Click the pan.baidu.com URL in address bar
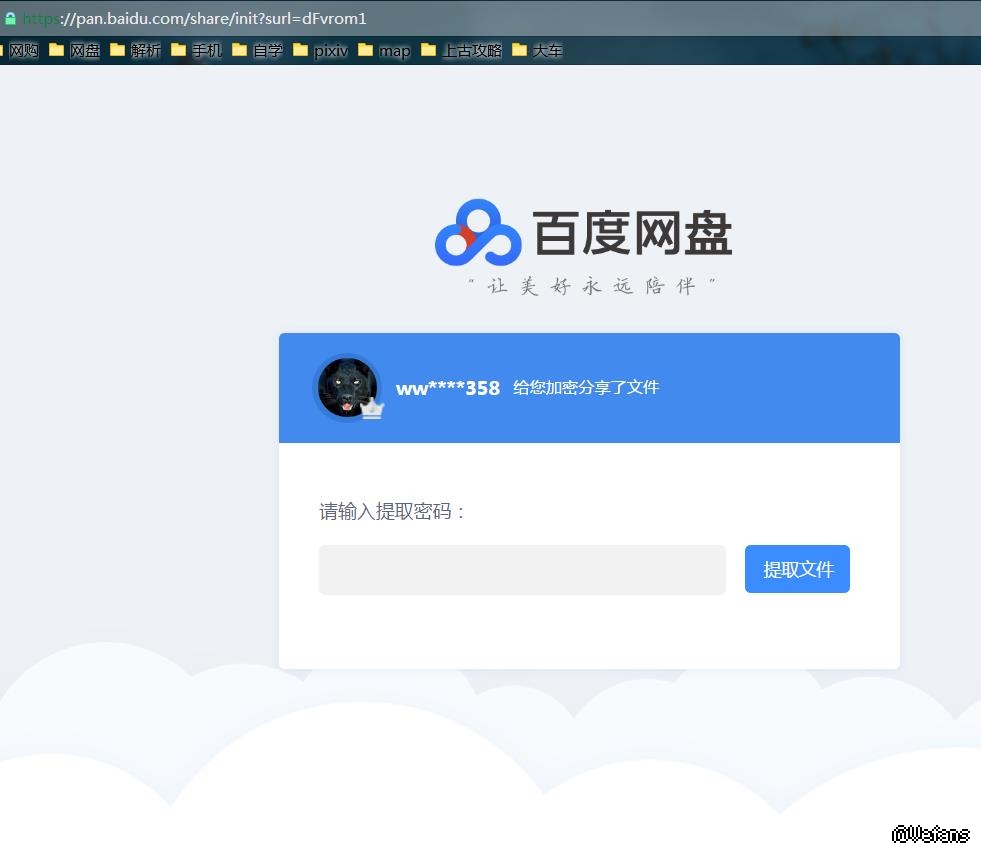The image size is (981, 855). click(195, 18)
